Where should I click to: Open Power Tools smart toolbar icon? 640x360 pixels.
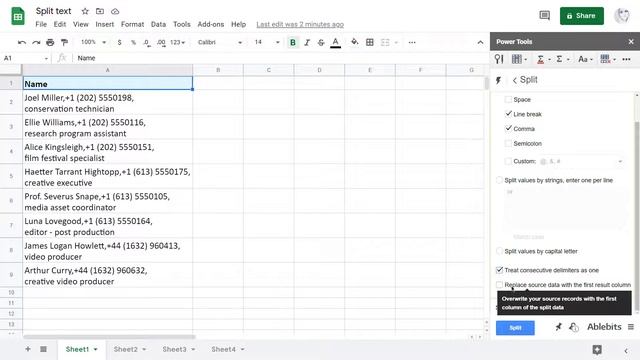click(499, 59)
